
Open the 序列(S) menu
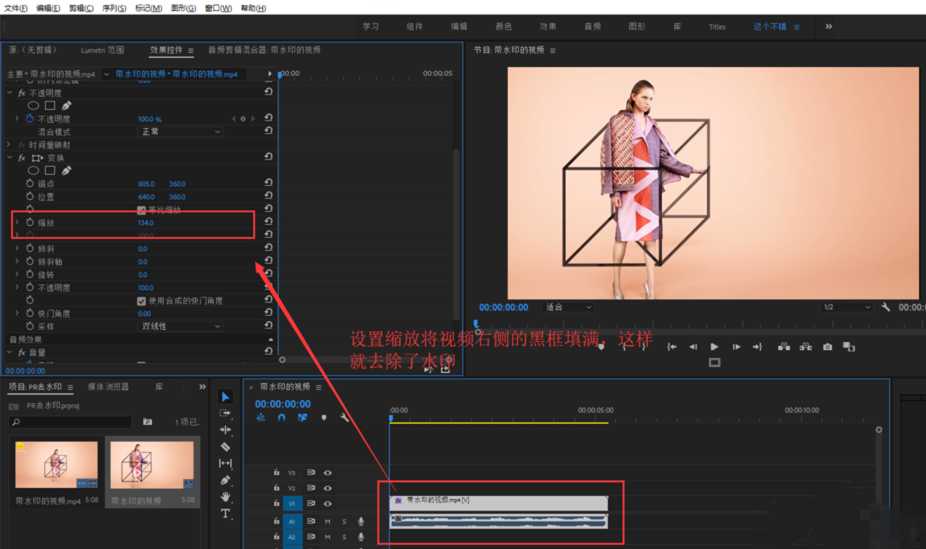tap(114, 8)
